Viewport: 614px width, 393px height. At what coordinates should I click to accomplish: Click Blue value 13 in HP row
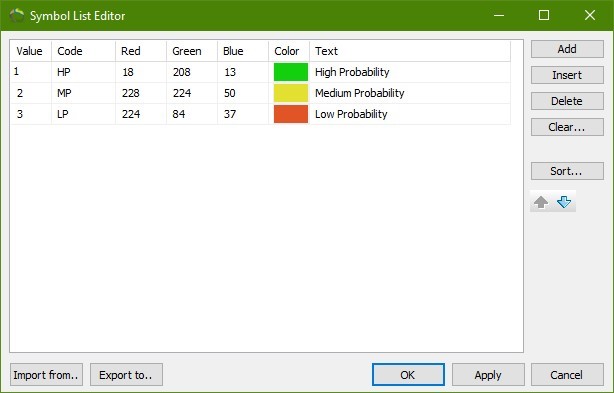click(243, 72)
